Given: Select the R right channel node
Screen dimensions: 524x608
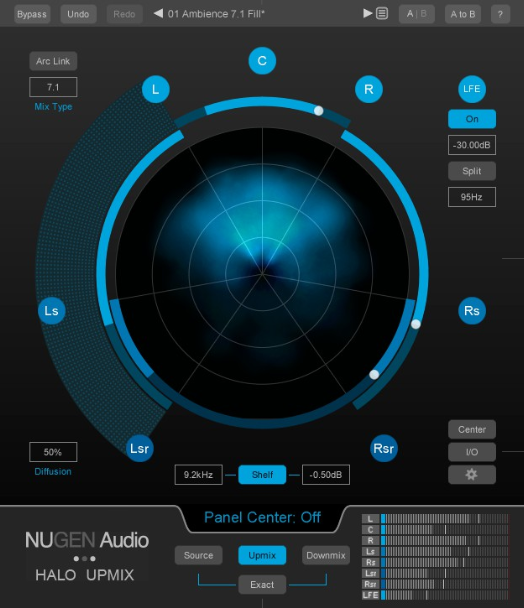Looking at the screenshot, I should (x=368, y=90).
